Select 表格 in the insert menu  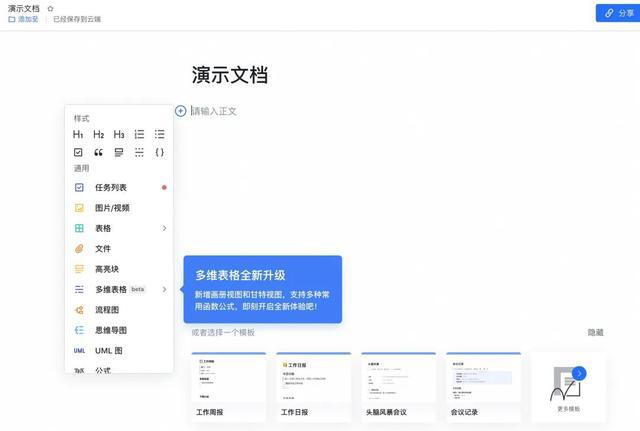(x=119, y=228)
